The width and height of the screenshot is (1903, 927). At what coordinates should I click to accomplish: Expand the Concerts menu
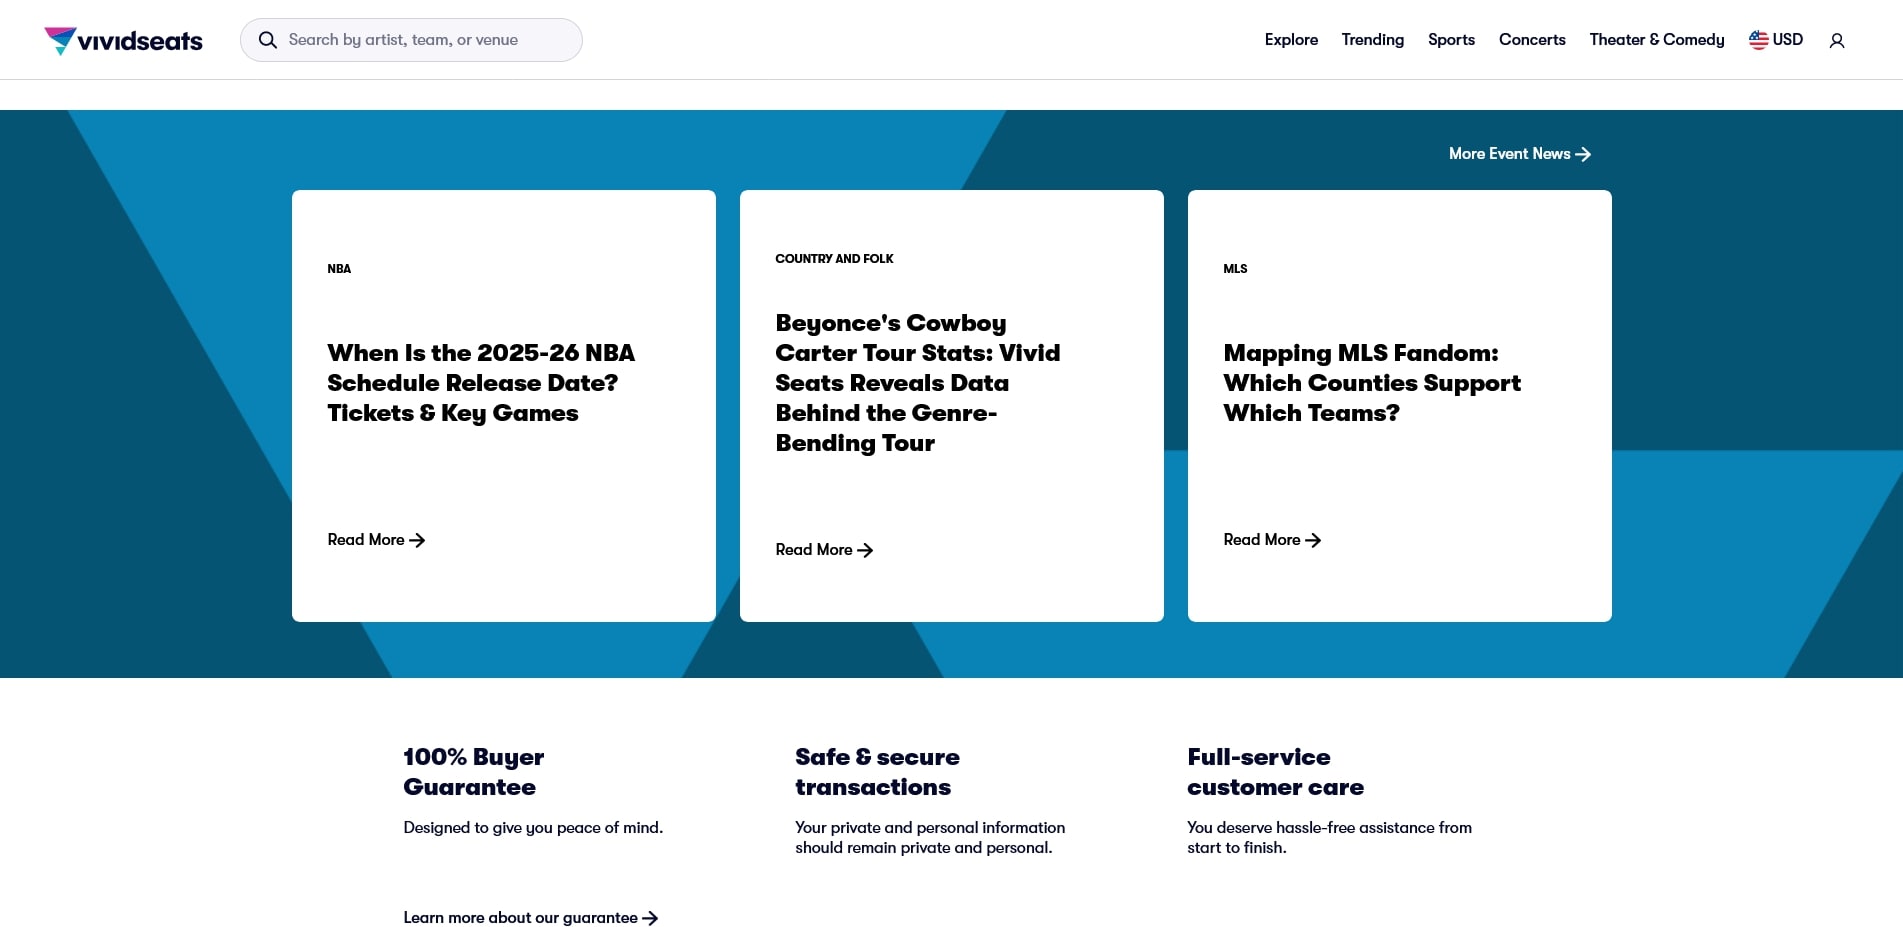[x=1531, y=40]
